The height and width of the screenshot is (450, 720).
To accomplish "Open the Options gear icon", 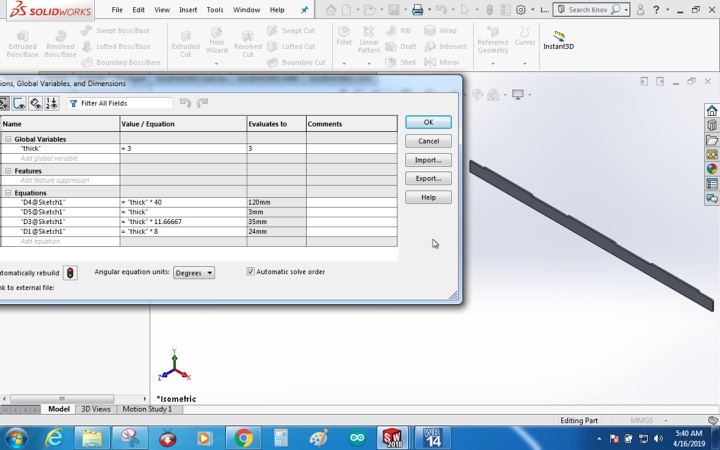I will [521, 10].
